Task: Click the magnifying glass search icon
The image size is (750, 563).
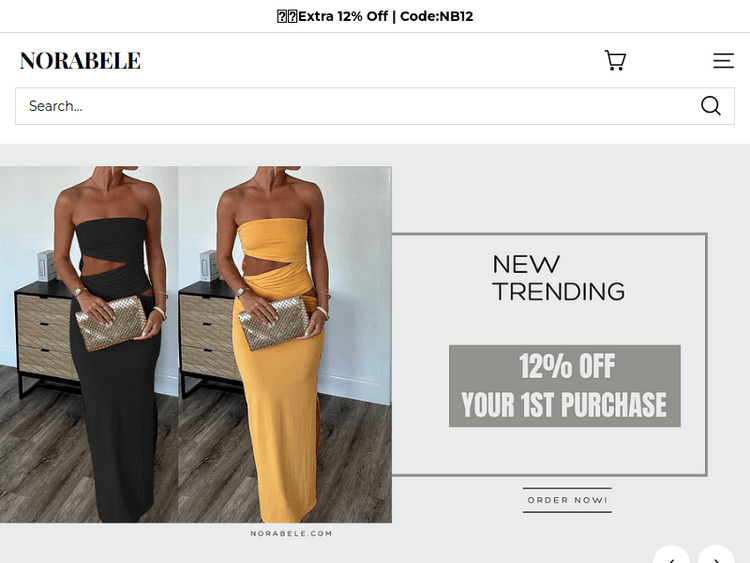Action: [x=711, y=106]
